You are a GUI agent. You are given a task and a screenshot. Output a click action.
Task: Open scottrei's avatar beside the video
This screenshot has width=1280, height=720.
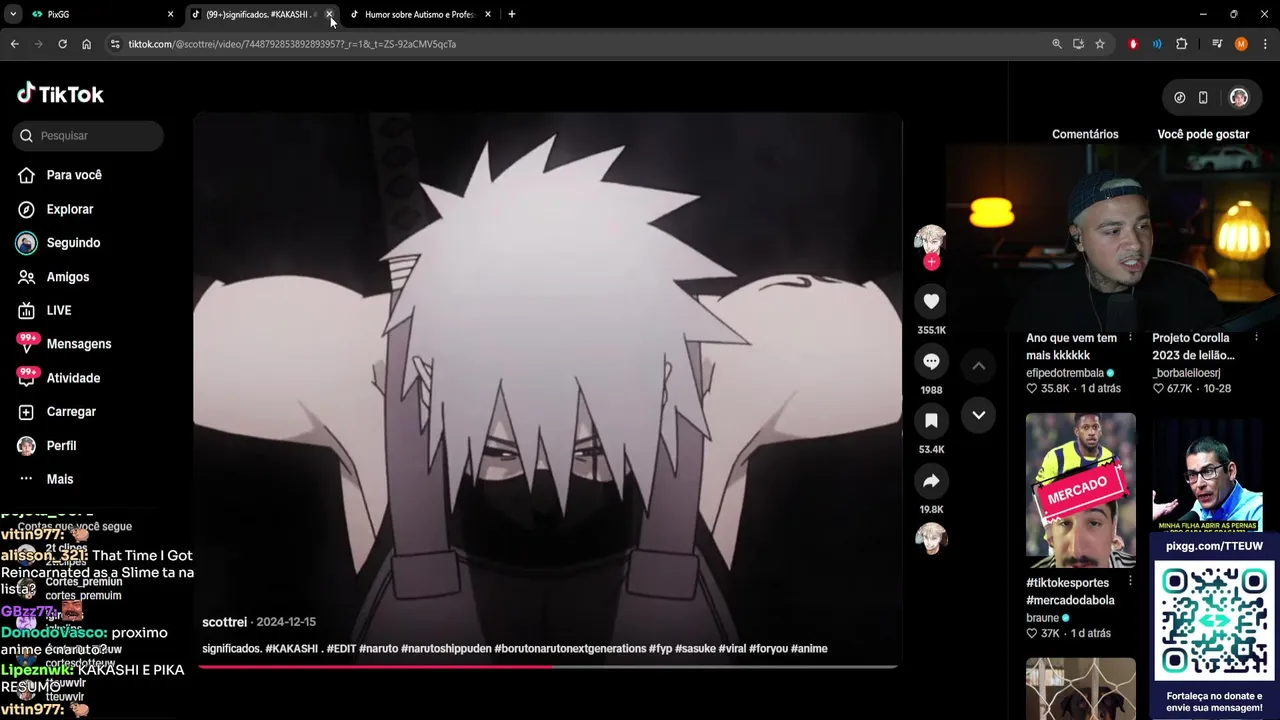pyautogui.click(x=930, y=241)
